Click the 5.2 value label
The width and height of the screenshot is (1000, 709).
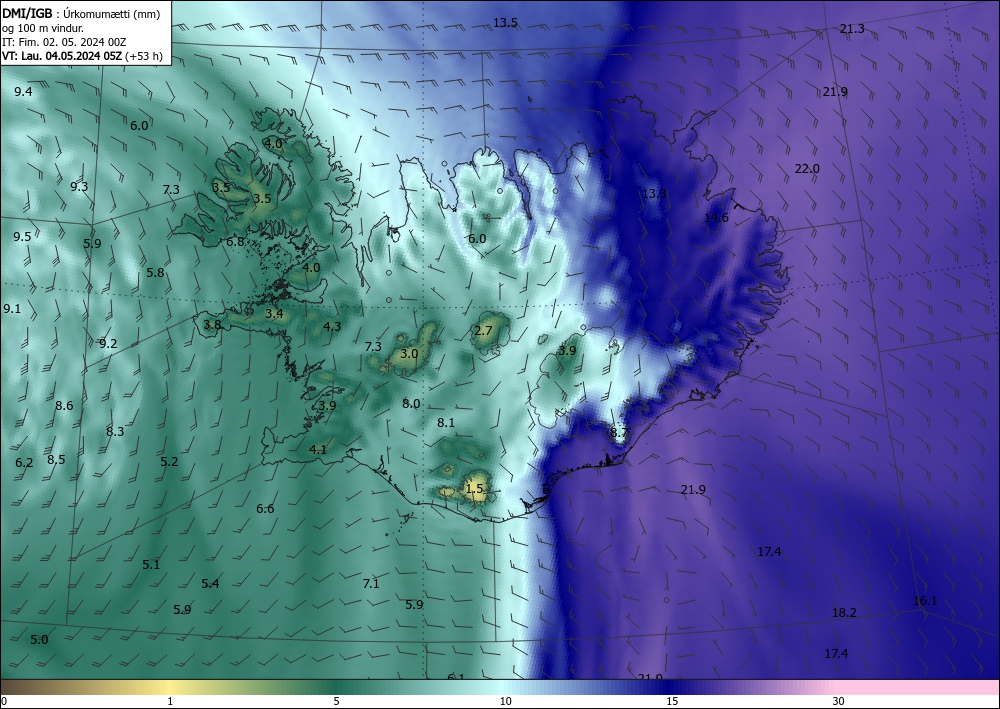[x=170, y=462]
